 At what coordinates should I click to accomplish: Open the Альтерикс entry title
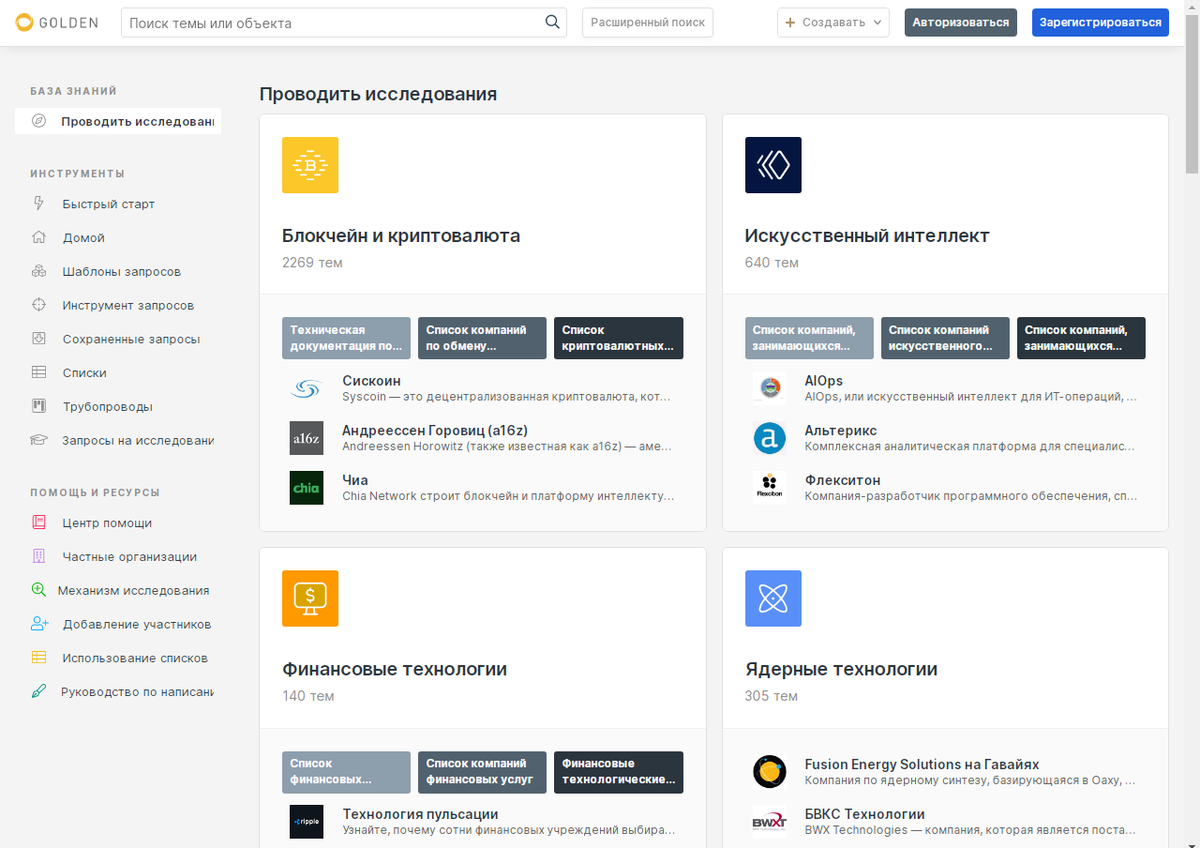(x=841, y=430)
